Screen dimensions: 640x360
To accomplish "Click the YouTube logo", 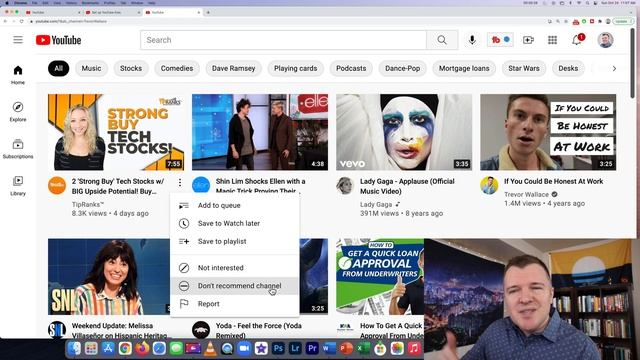I will click(x=58, y=40).
